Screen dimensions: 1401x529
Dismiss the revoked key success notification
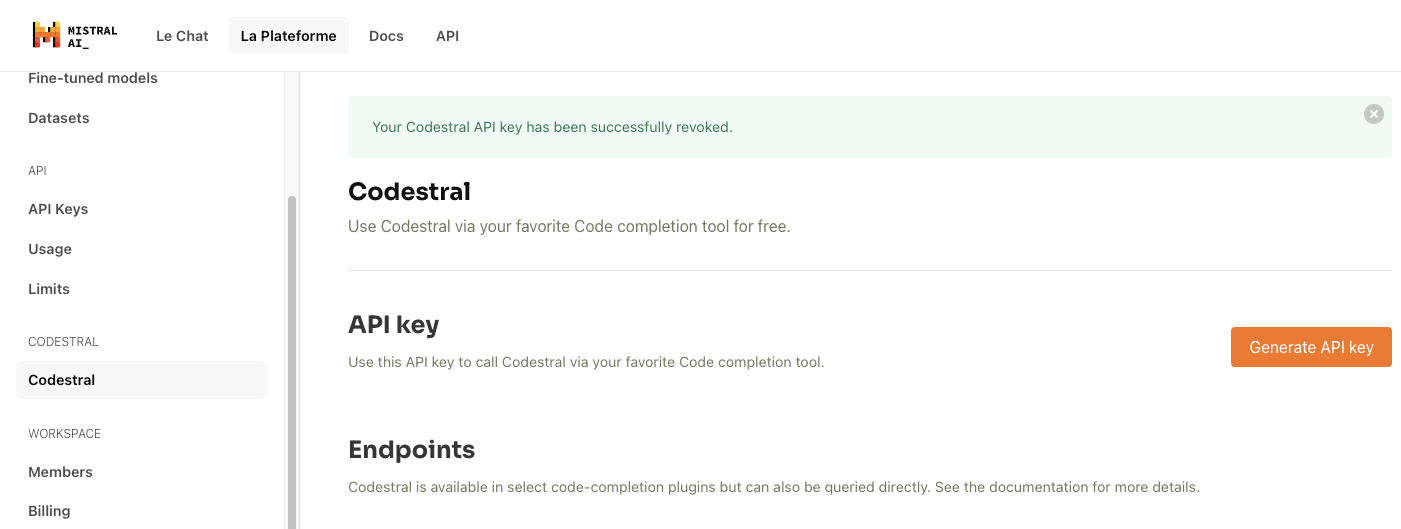[1373, 114]
